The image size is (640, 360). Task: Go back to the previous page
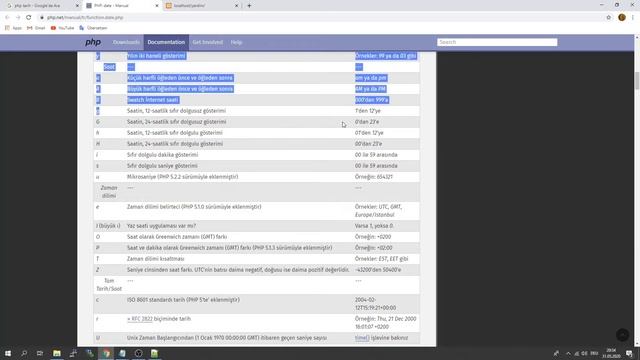click(7, 18)
